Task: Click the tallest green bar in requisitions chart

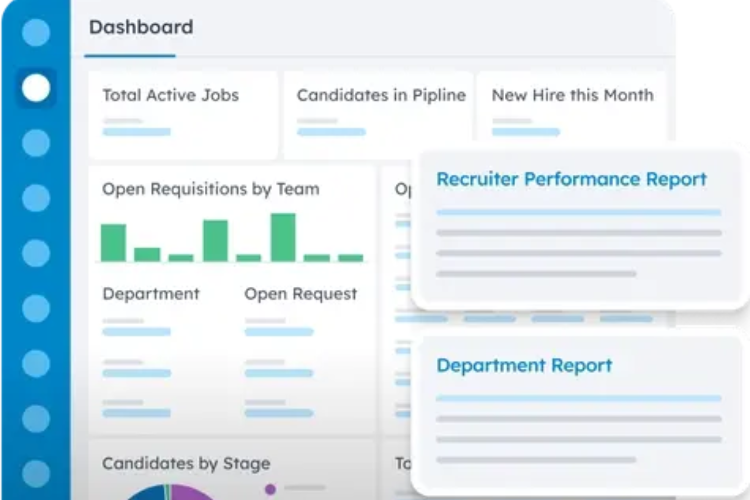Action: (283, 237)
